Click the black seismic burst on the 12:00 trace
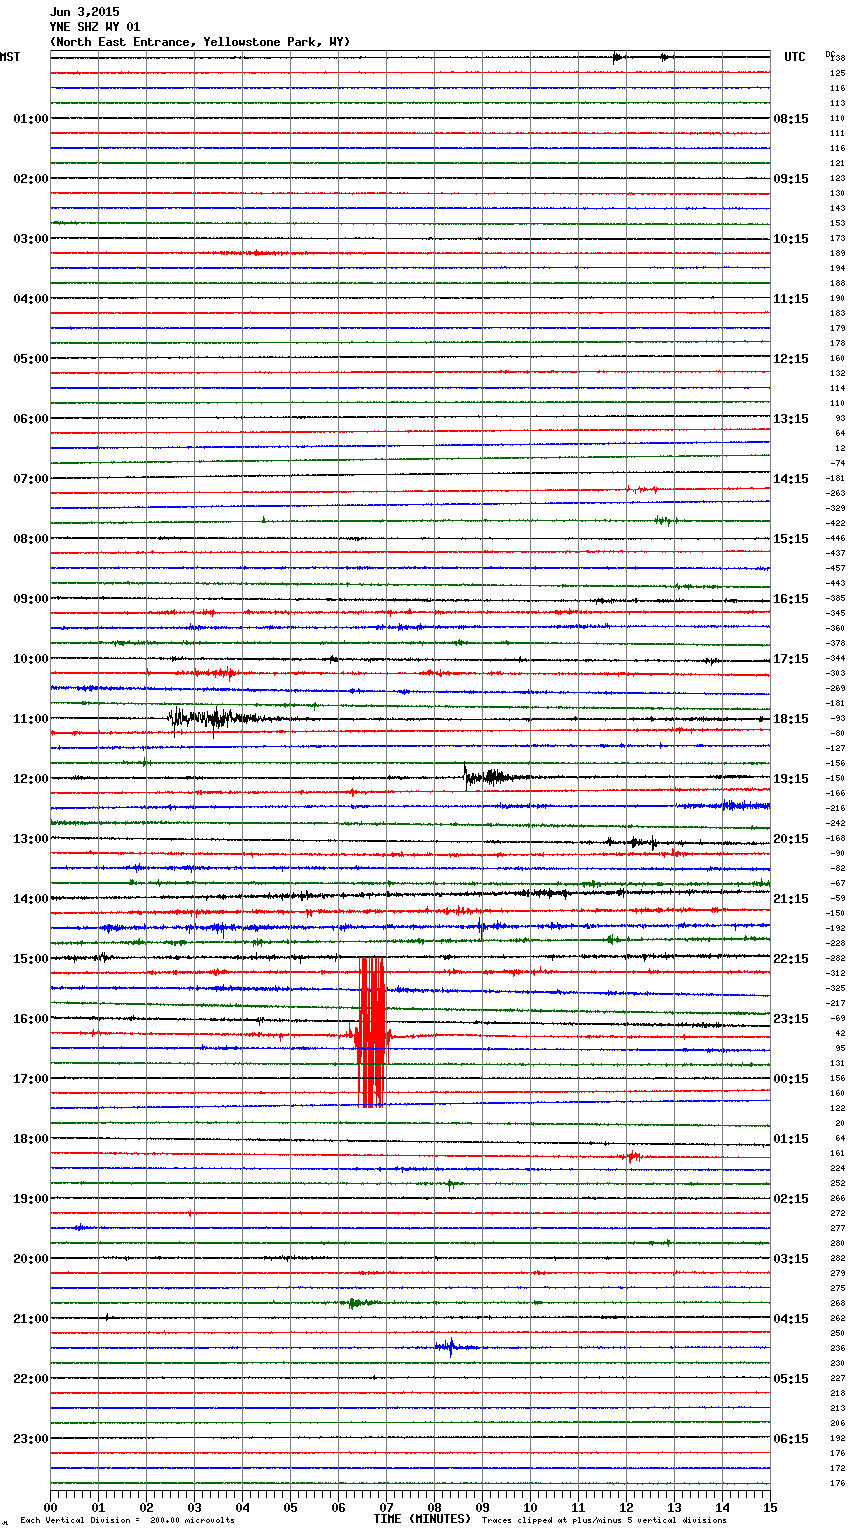Screen dimensions: 850x1534 488,777
